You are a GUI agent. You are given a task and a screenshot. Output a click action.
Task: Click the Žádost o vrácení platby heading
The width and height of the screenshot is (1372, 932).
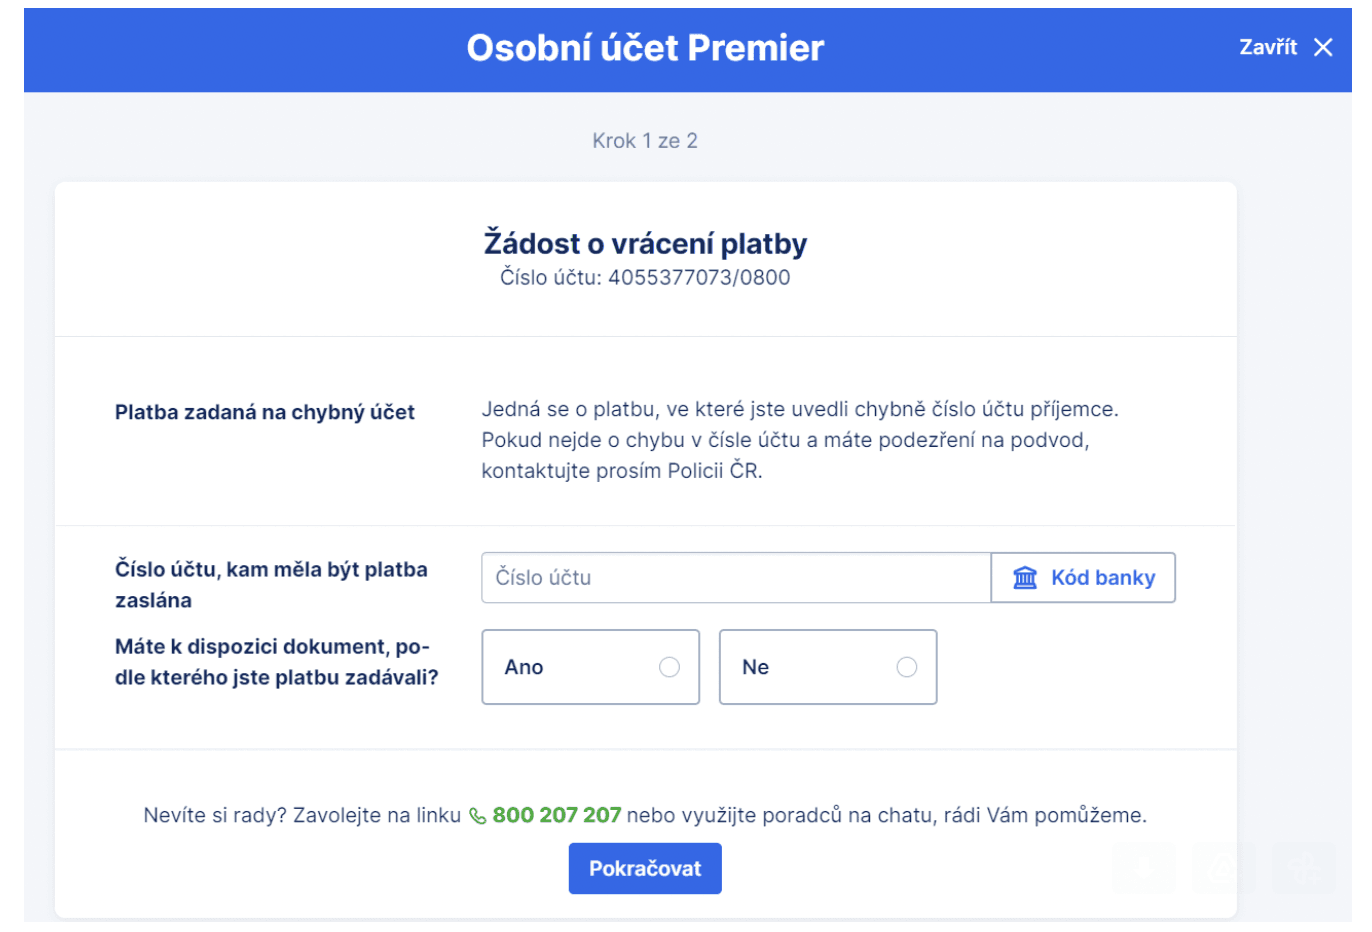click(x=645, y=243)
